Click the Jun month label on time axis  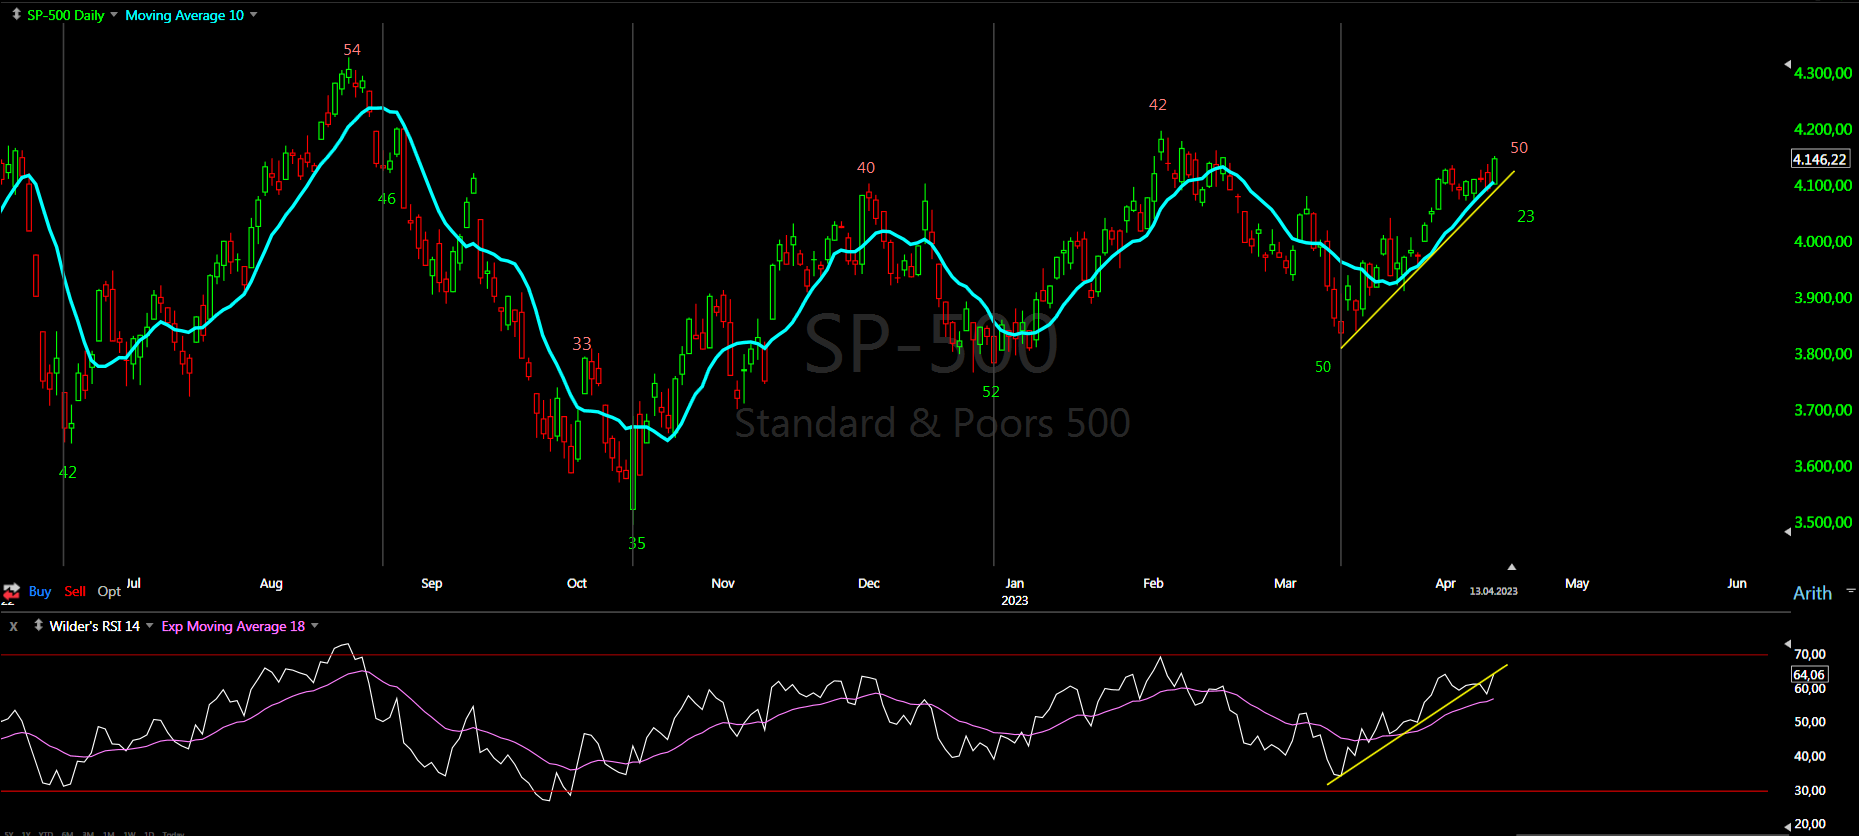[1737, 583]
